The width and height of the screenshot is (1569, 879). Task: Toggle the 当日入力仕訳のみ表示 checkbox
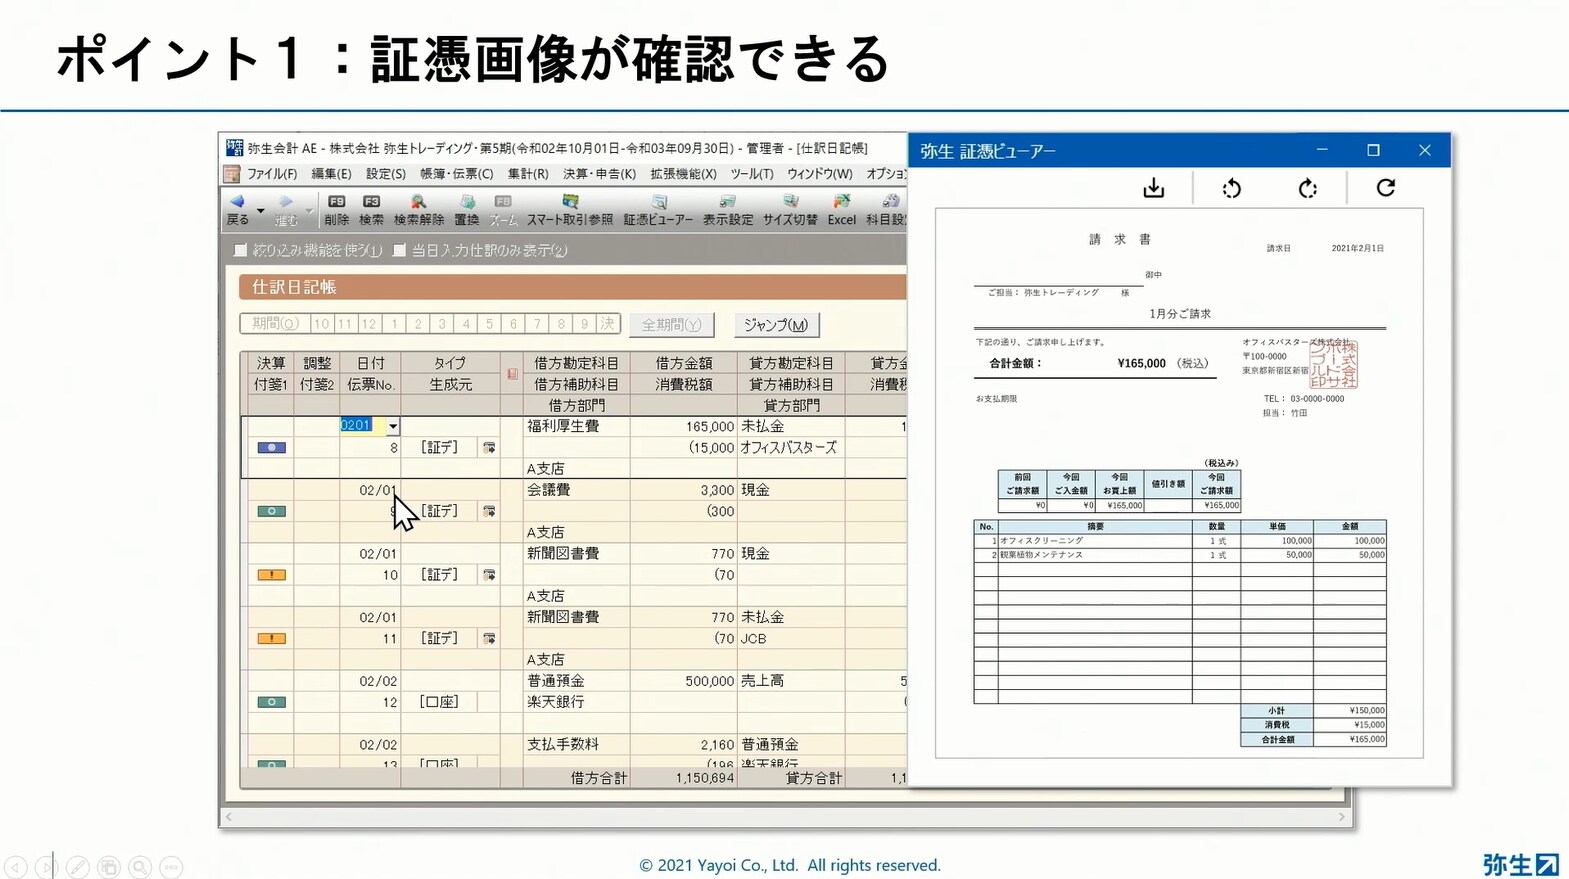point(399,250)
